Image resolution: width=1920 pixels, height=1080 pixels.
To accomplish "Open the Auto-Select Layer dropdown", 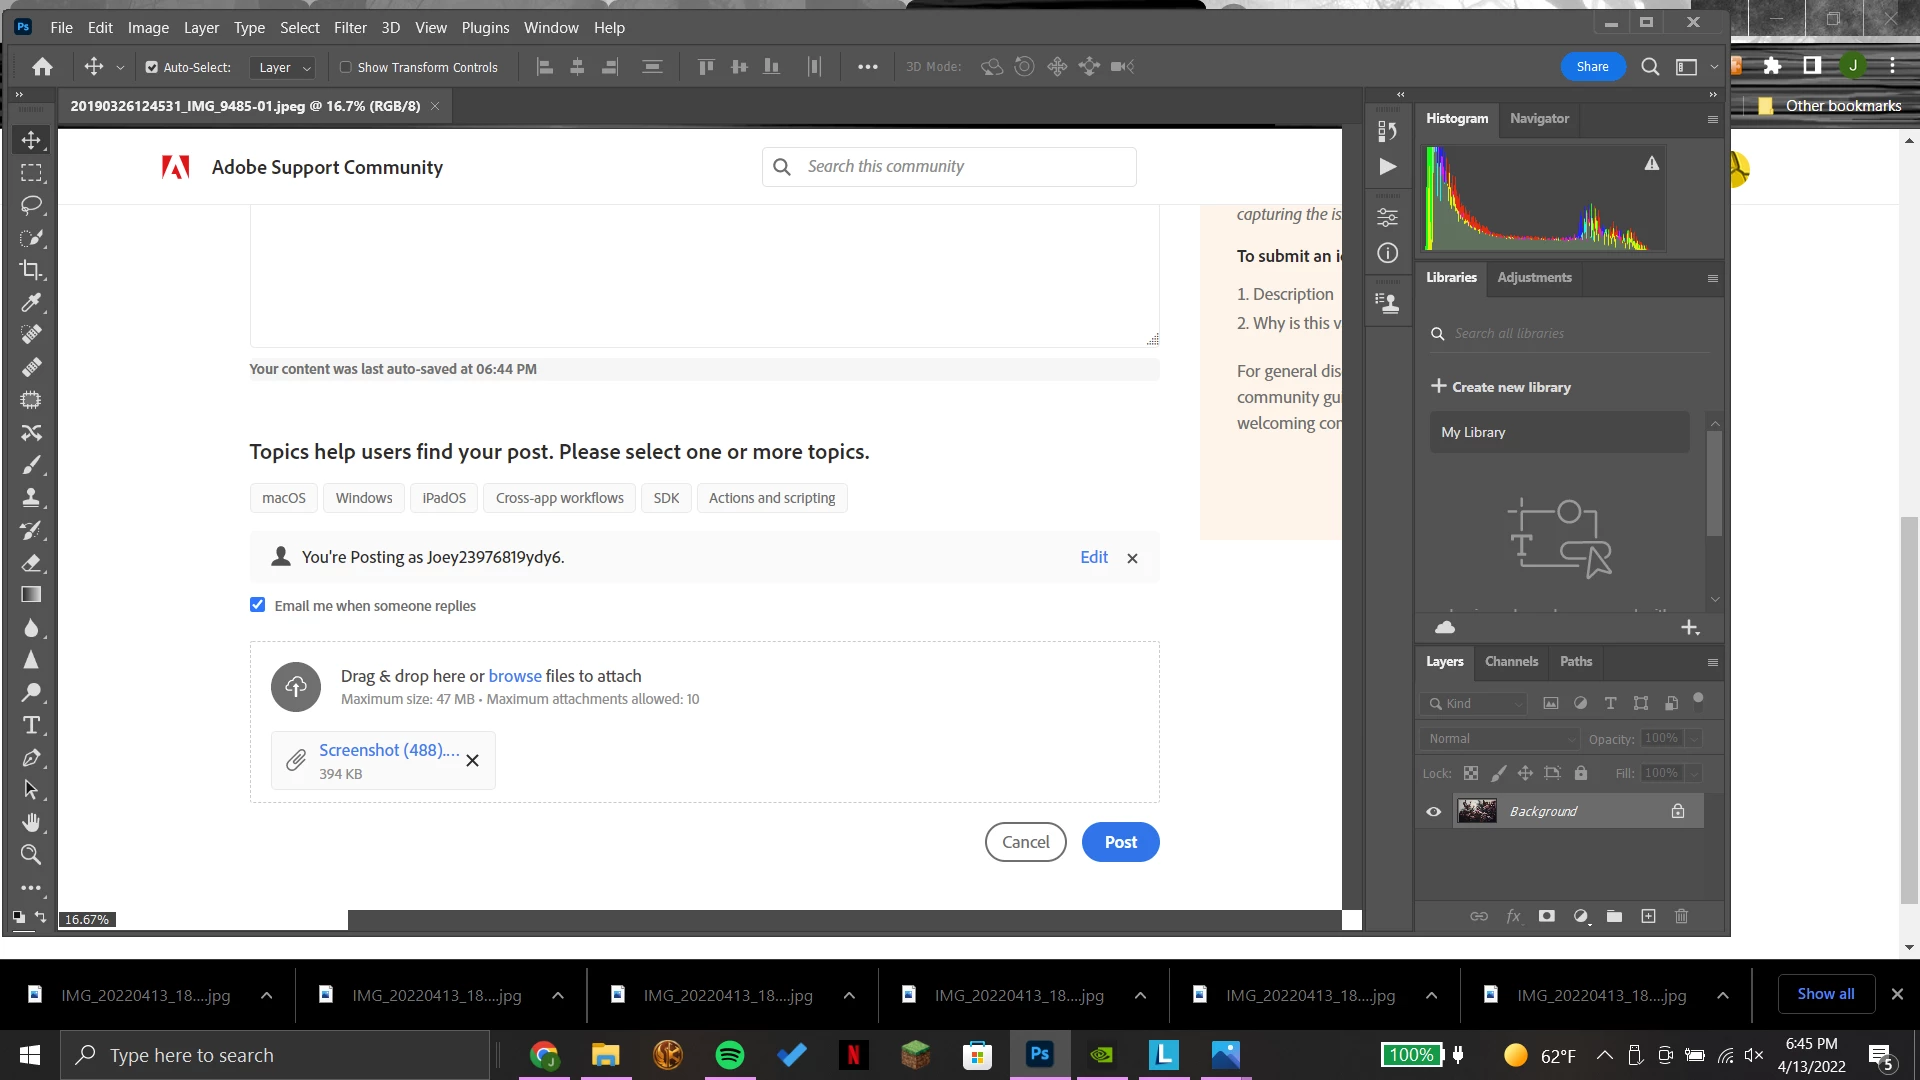I will pos(283,67).
